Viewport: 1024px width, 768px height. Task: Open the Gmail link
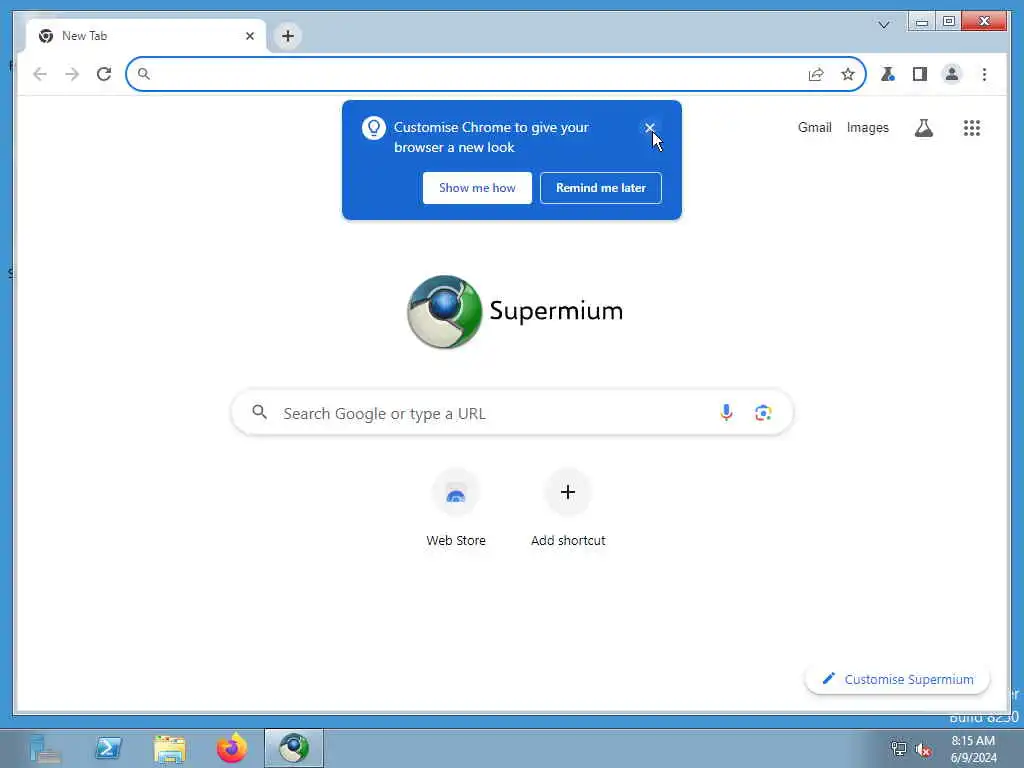point(814,128)
